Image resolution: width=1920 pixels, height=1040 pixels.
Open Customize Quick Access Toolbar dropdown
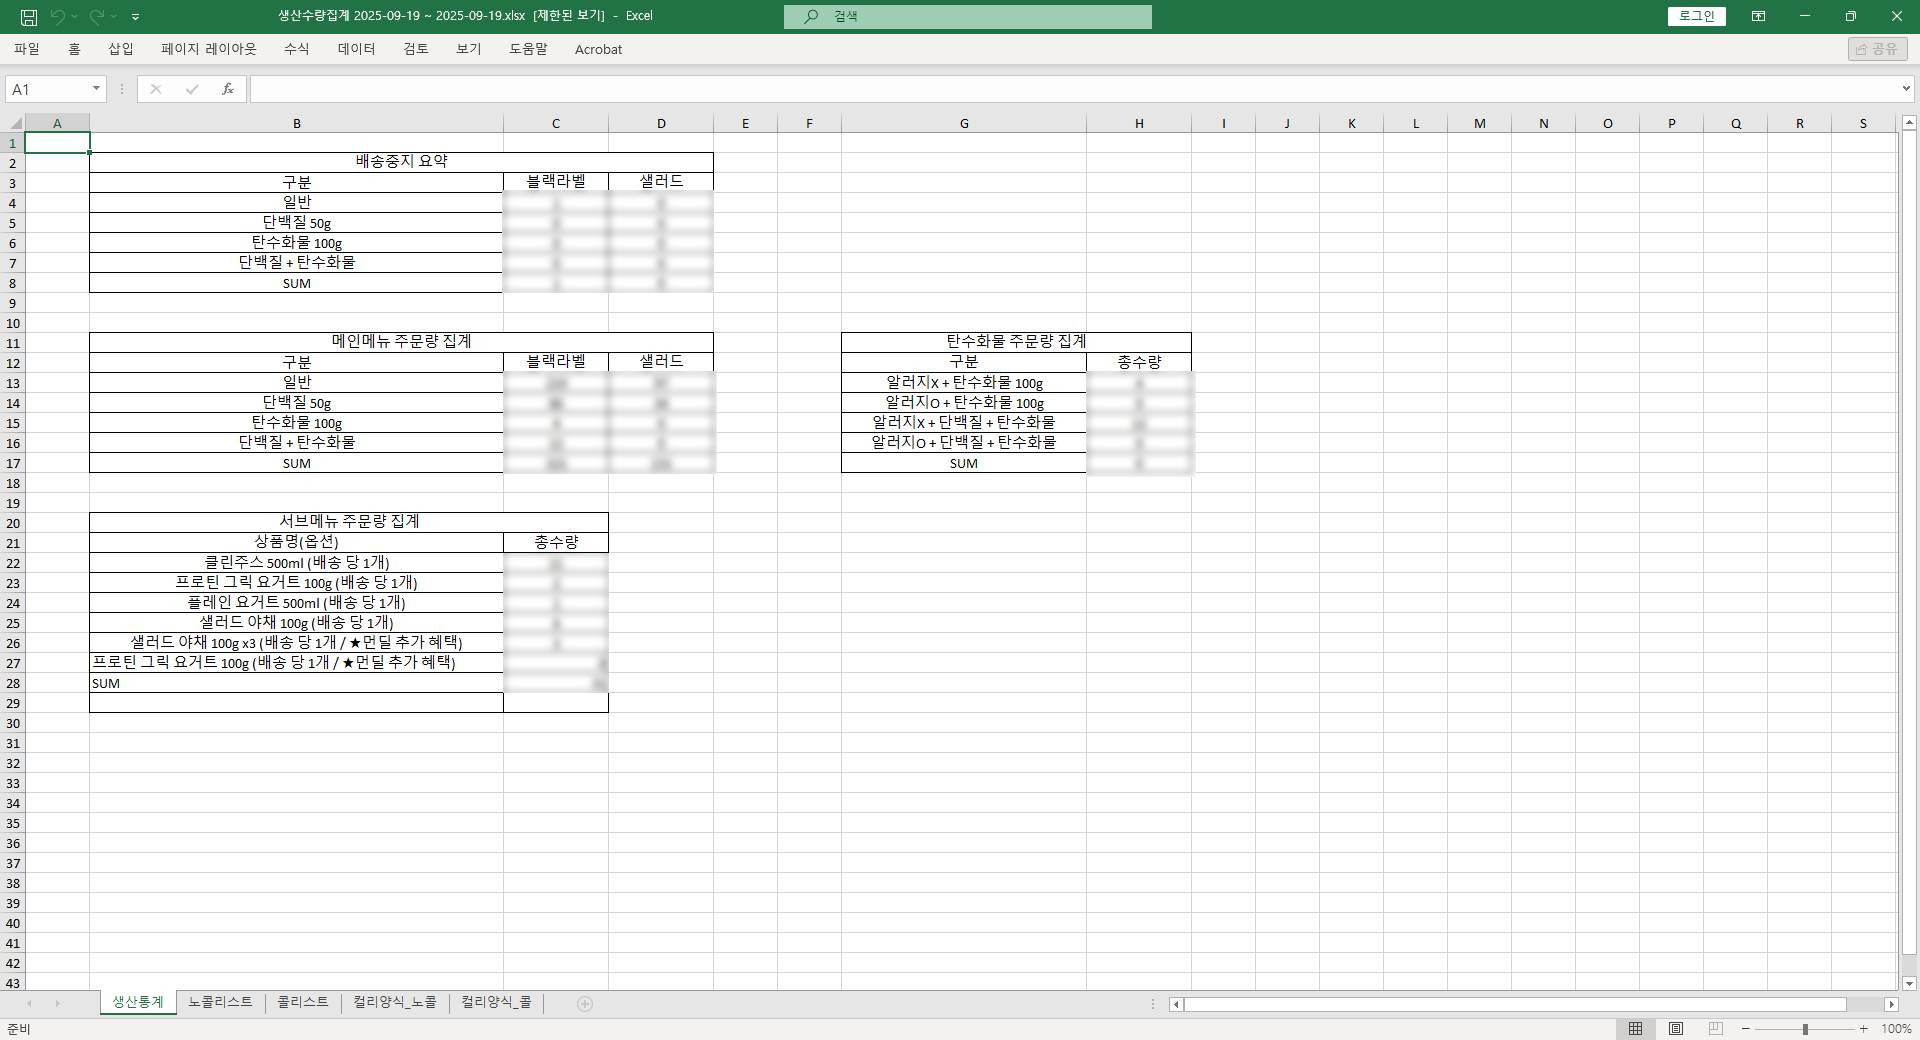pos(136,17)
